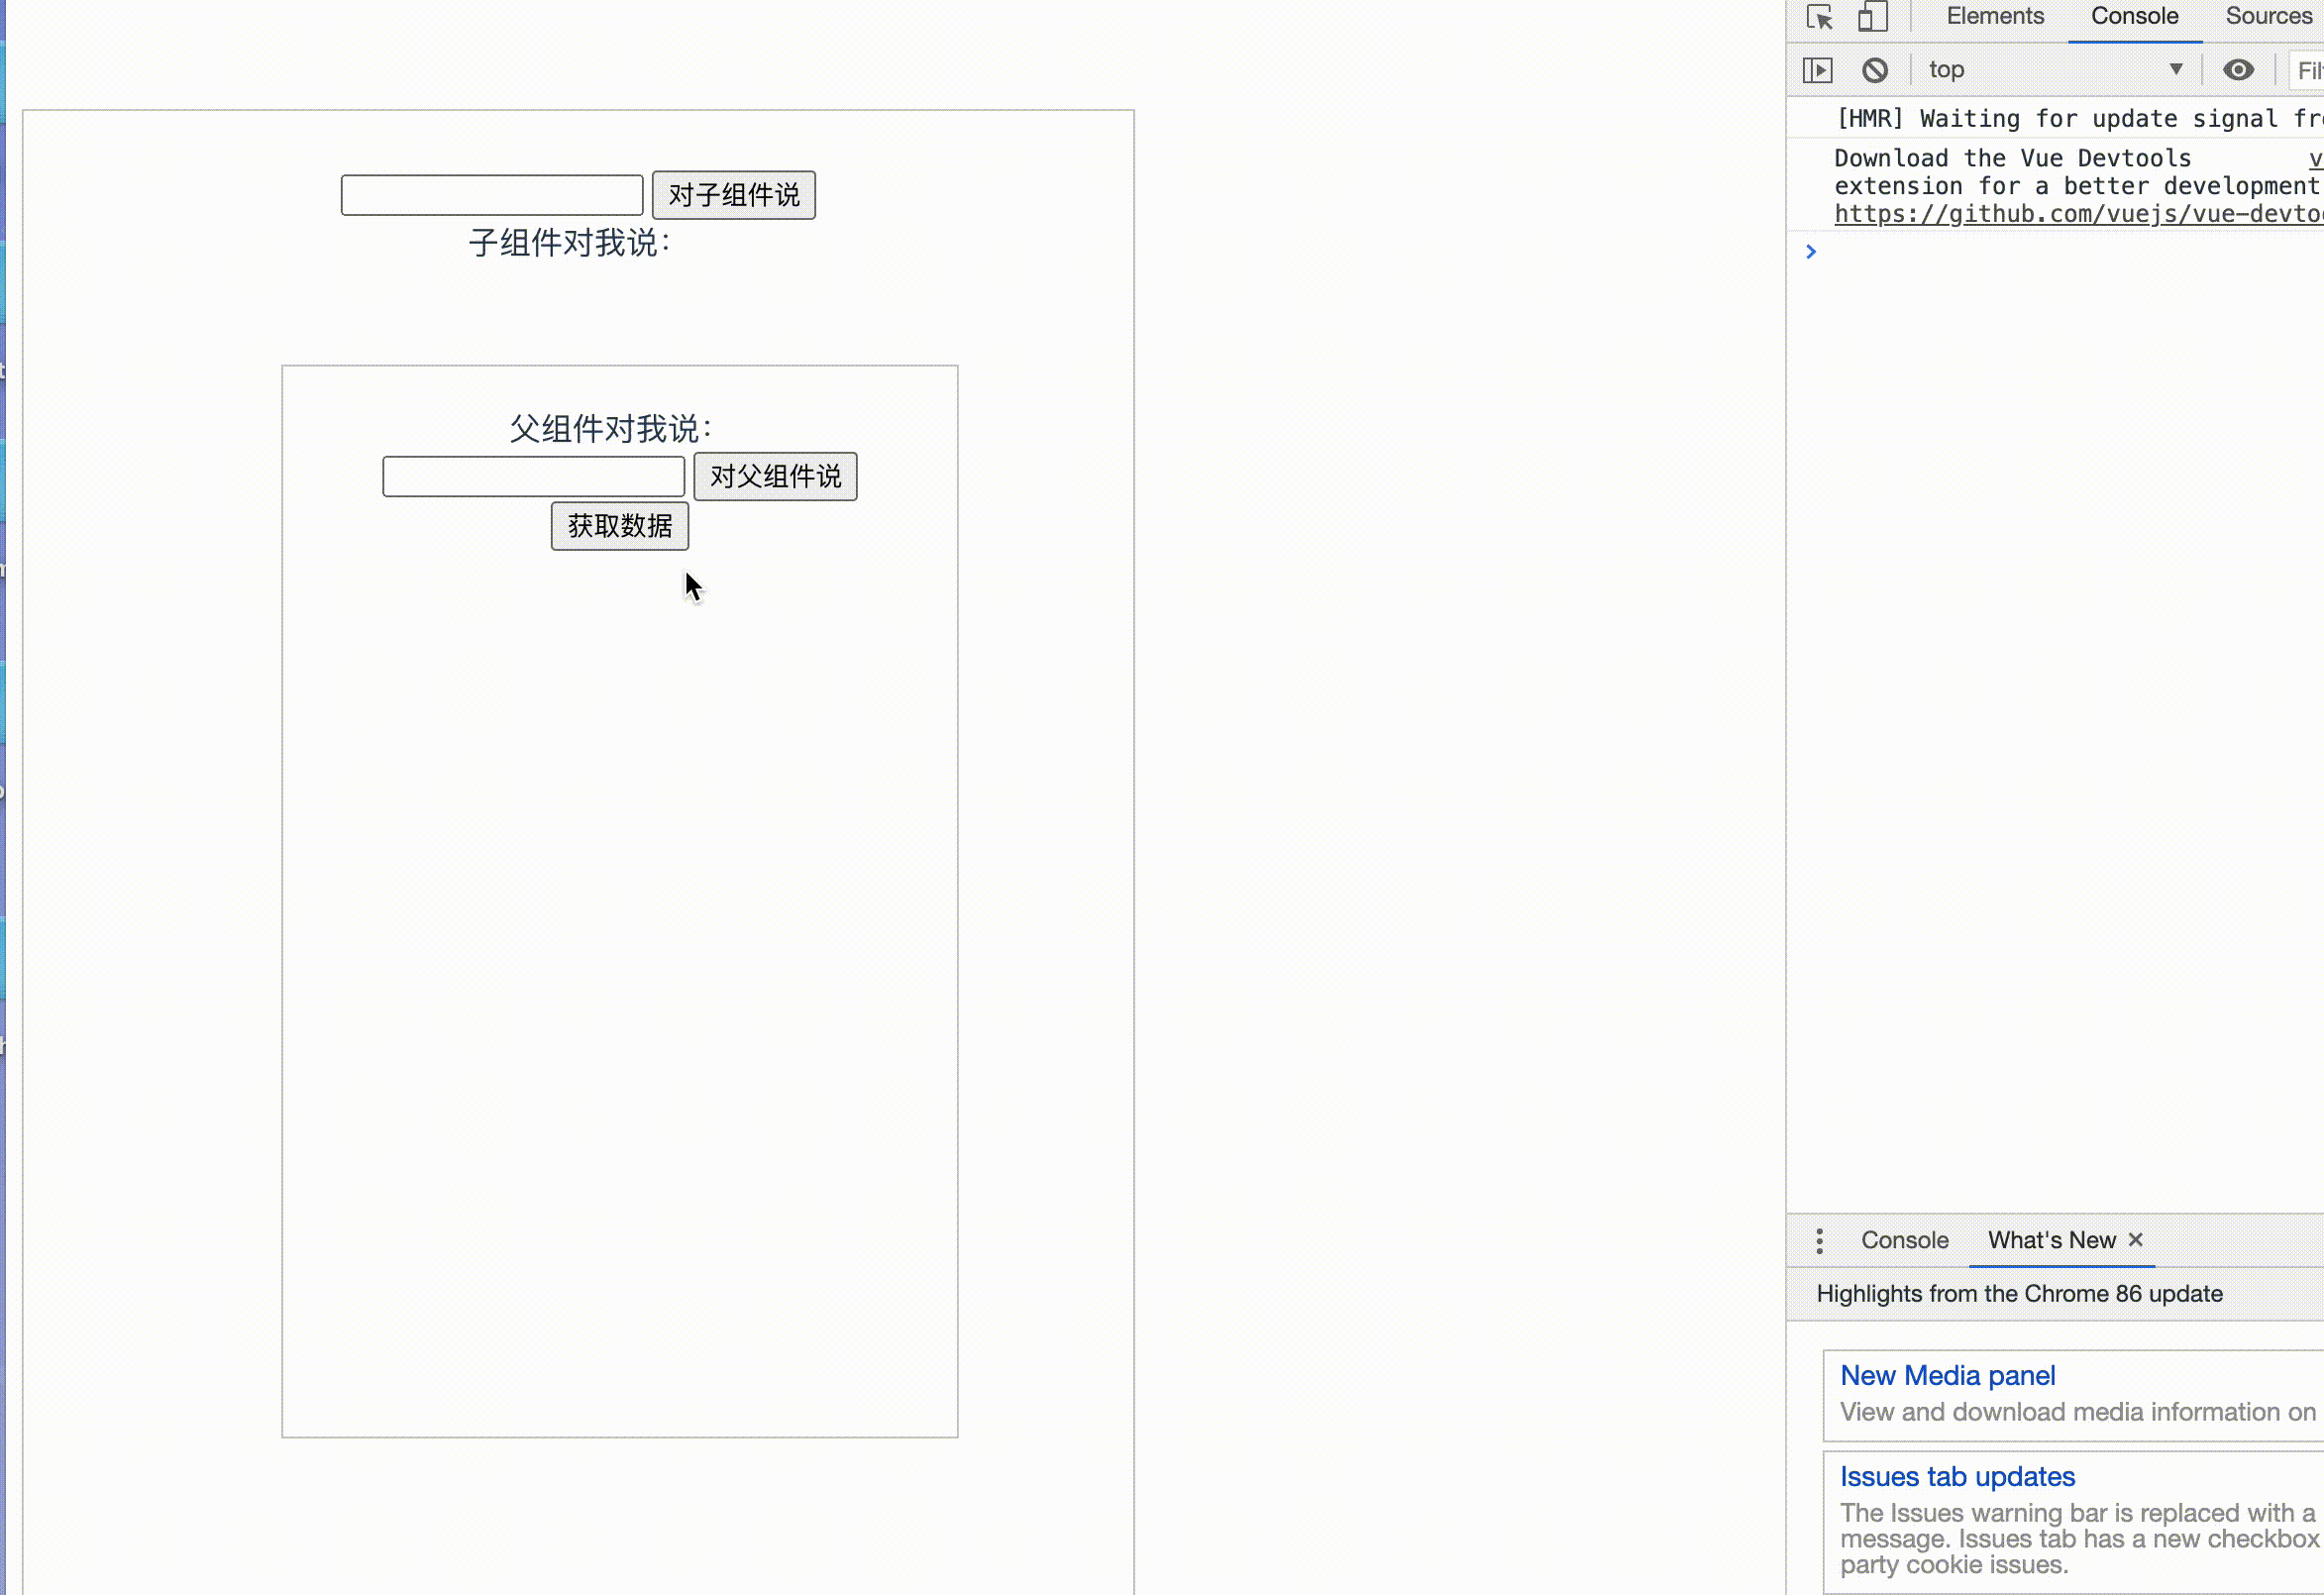Focus the child component text input
The image size is (2324, 1595).
[x=533, y=477]
